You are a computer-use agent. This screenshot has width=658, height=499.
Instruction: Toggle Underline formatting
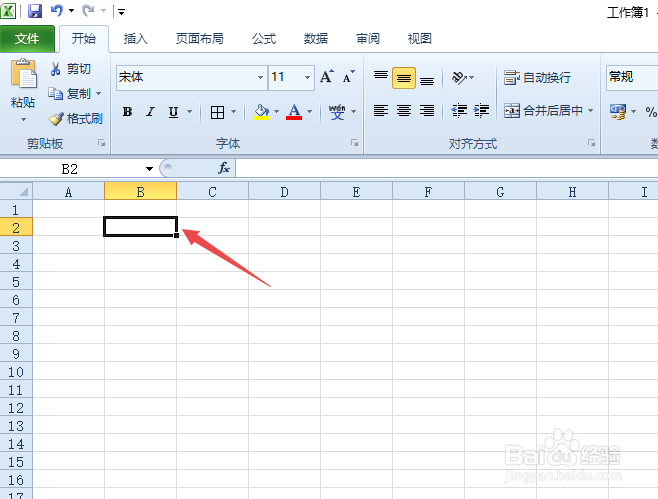pyautogui.click(x=173, y=112)
